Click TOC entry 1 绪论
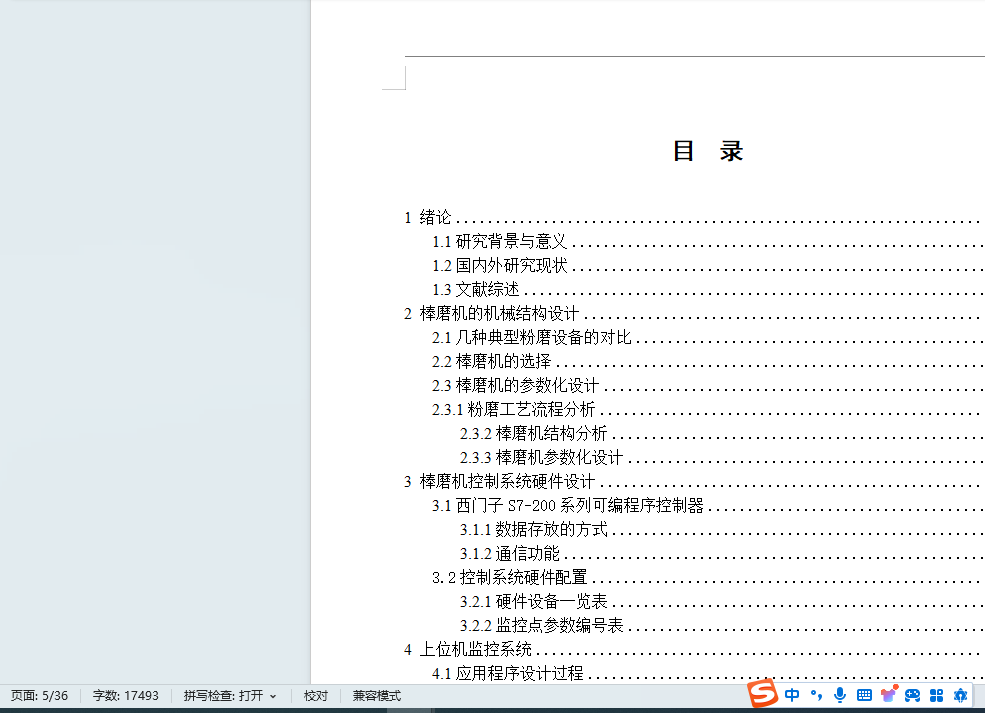The image size is (985, 713). point(427,217)
